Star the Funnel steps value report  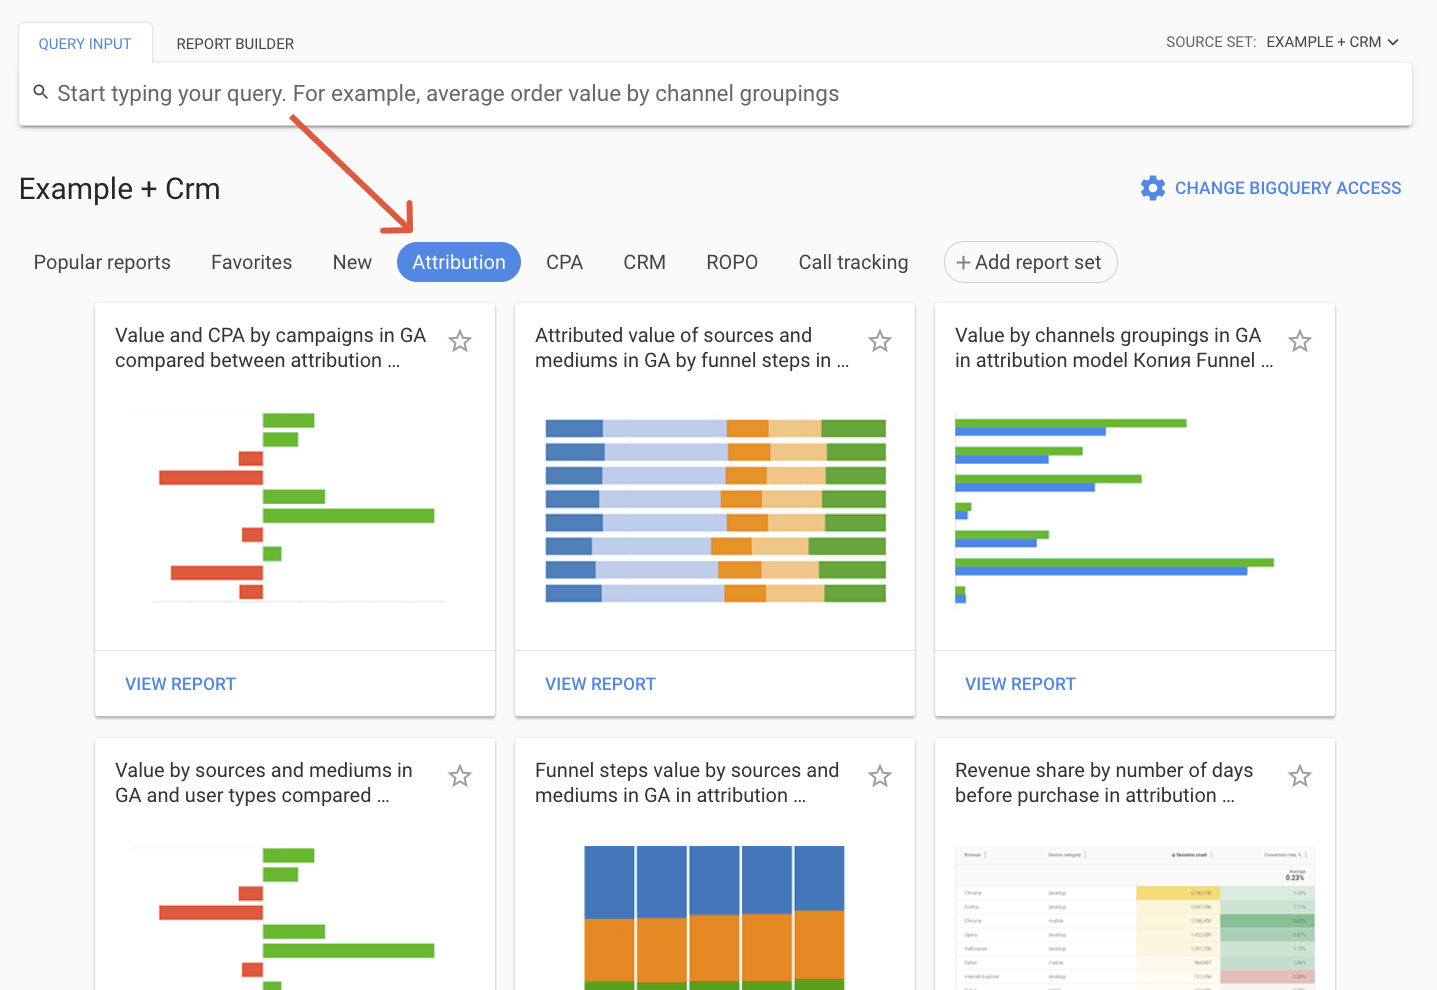(880, 776)
